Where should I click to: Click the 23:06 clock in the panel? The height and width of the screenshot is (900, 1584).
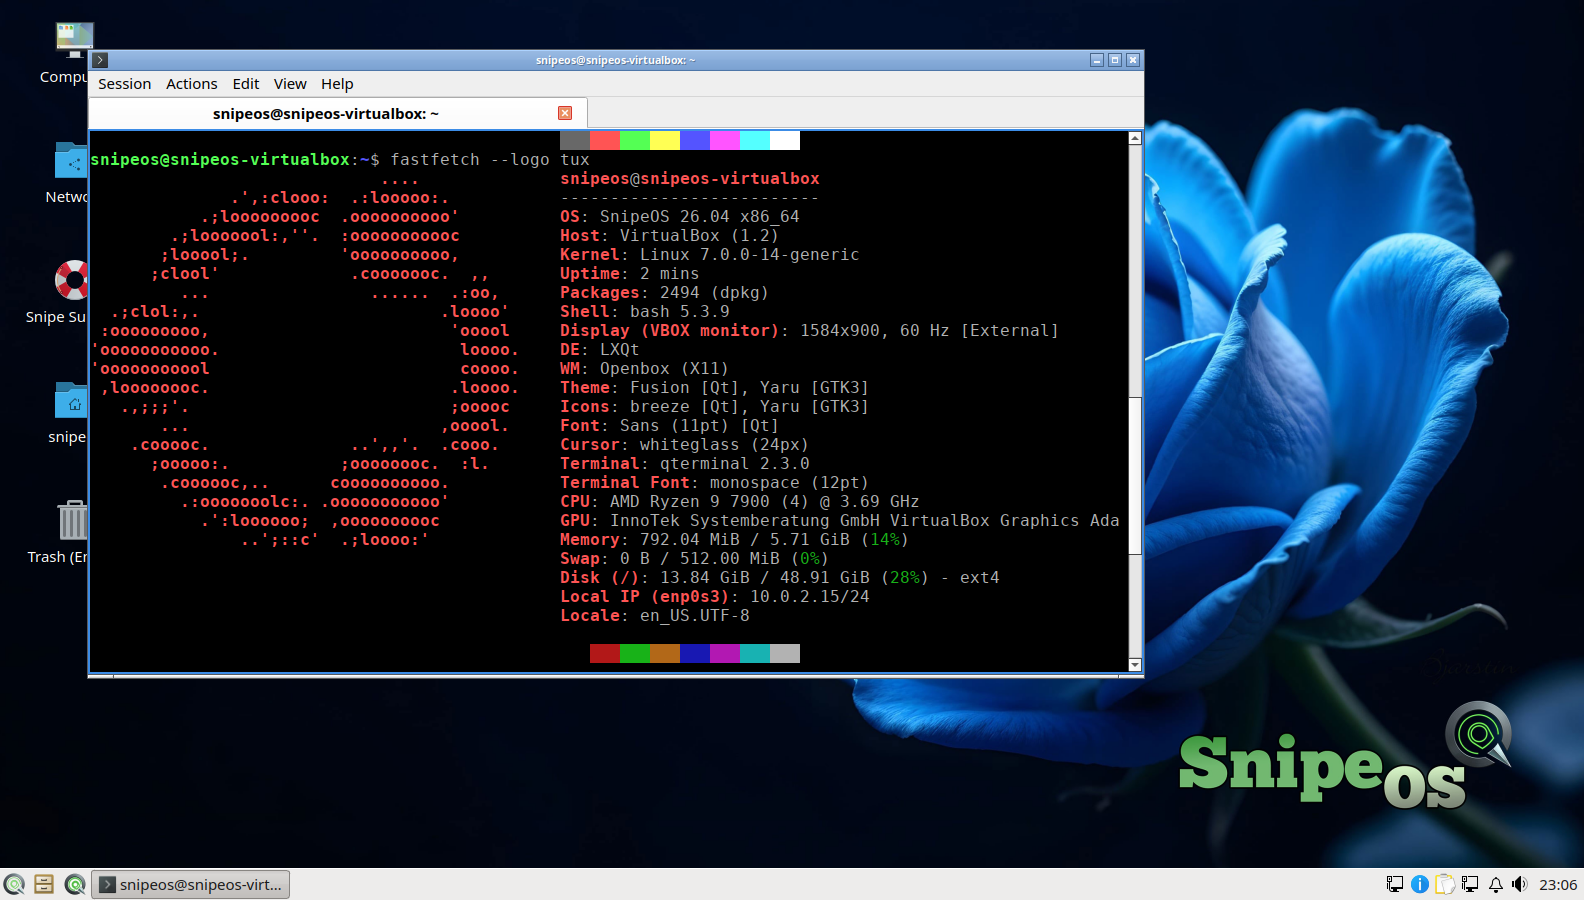[x=1558, y=885]
